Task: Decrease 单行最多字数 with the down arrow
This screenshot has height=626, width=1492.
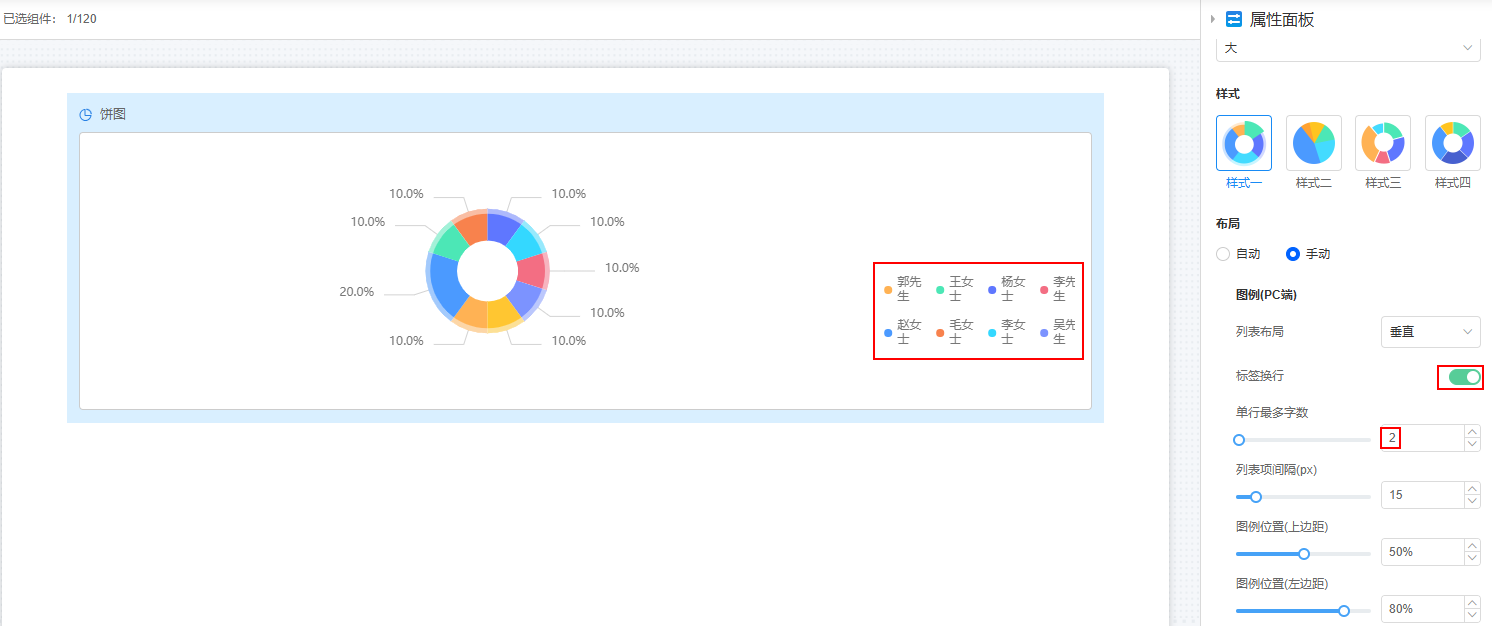Action: point(1472,445)
